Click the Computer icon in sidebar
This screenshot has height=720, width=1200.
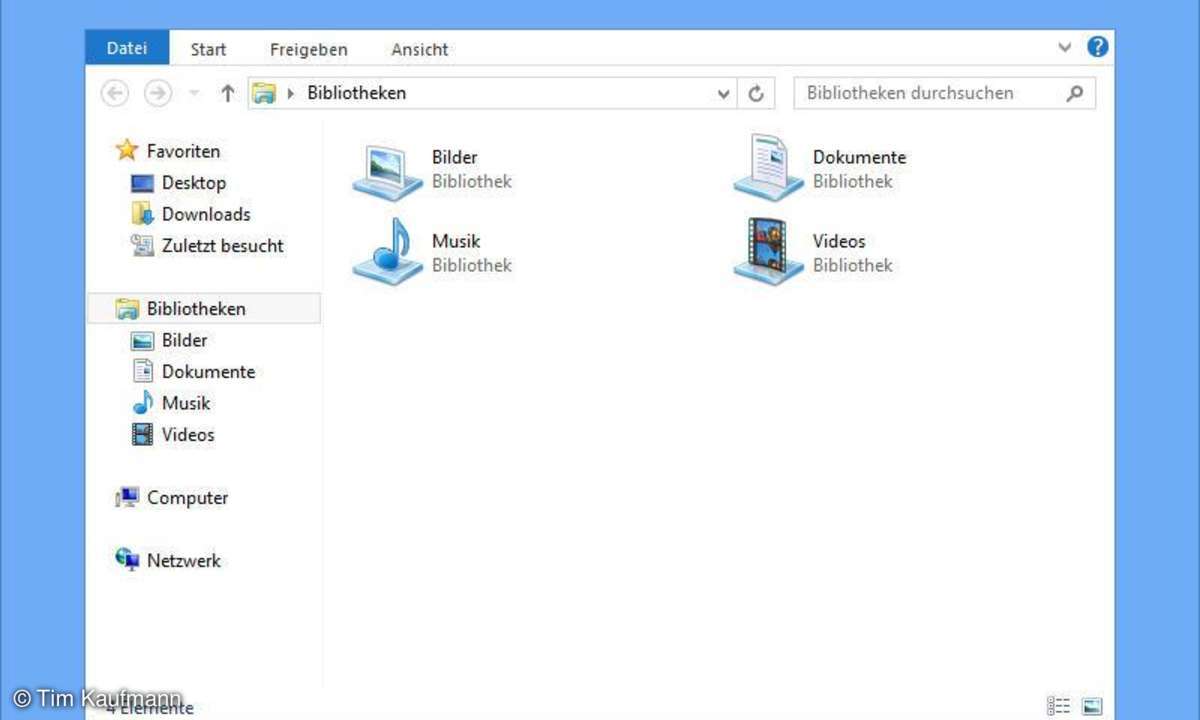click(x=127, y=497)
